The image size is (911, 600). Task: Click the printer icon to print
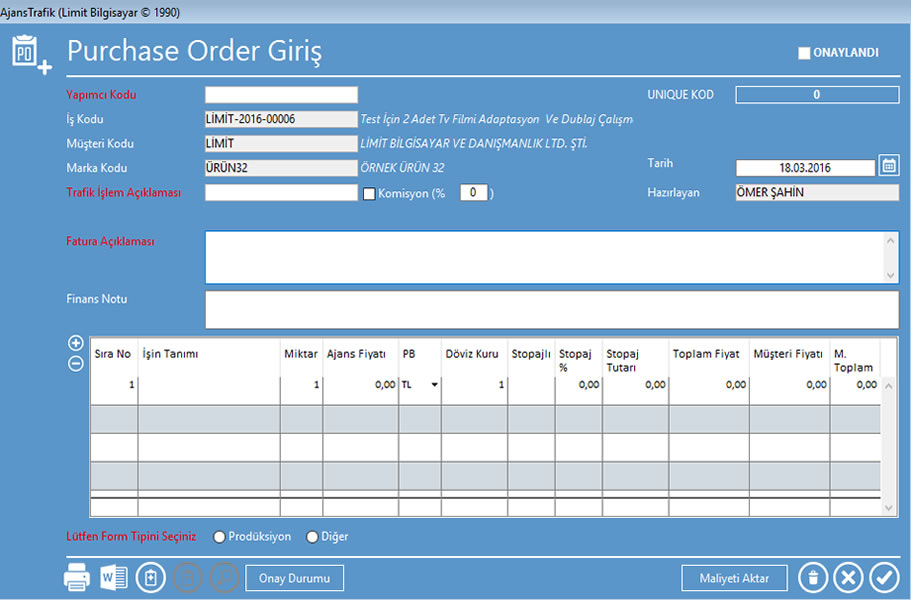pyautogui.click(x=77, y=577)
